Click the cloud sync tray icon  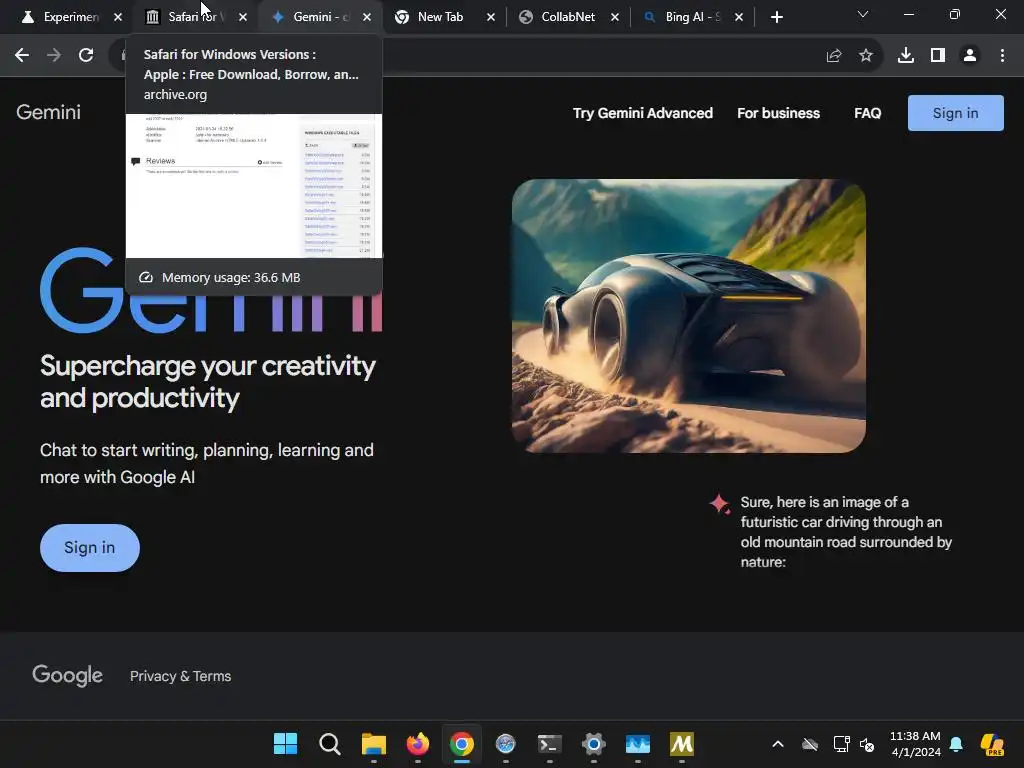click(x=810, y=744)
